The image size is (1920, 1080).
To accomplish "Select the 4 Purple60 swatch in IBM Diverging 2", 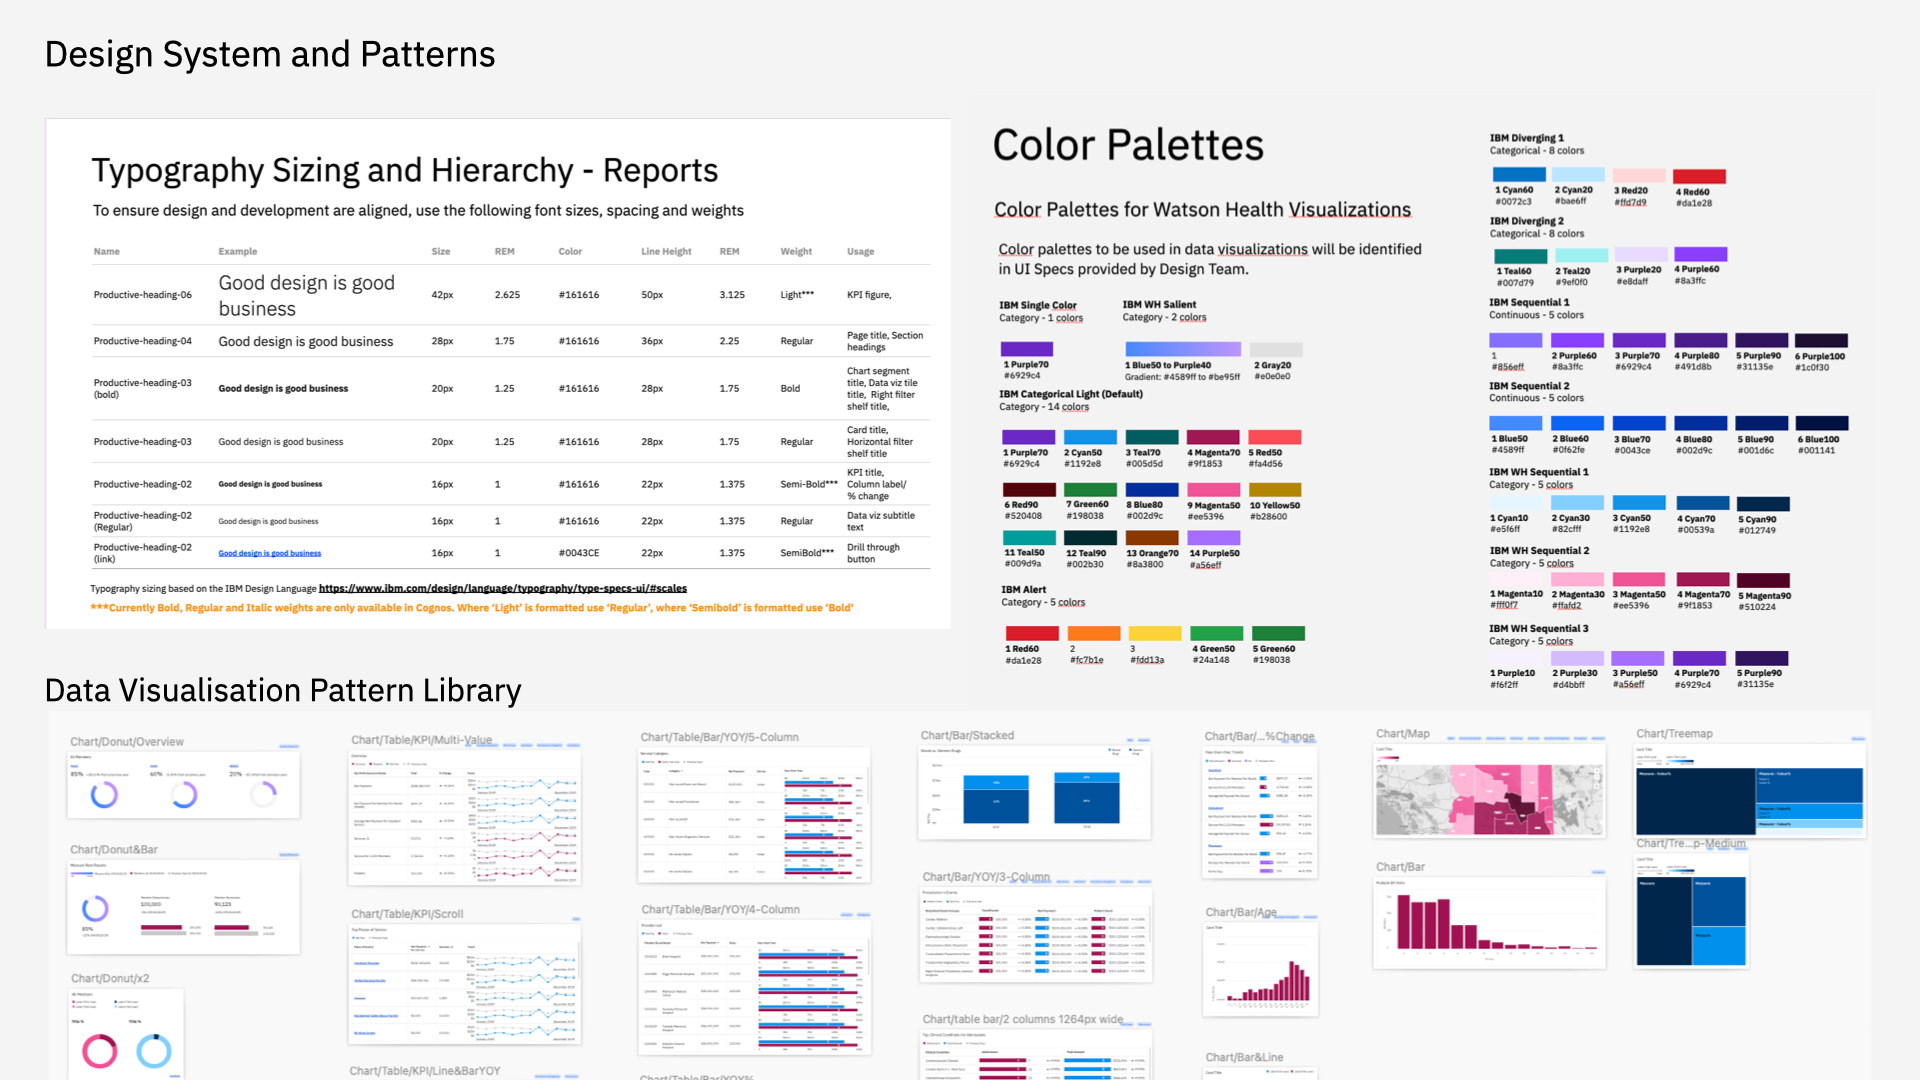I will click(1701, 254).
